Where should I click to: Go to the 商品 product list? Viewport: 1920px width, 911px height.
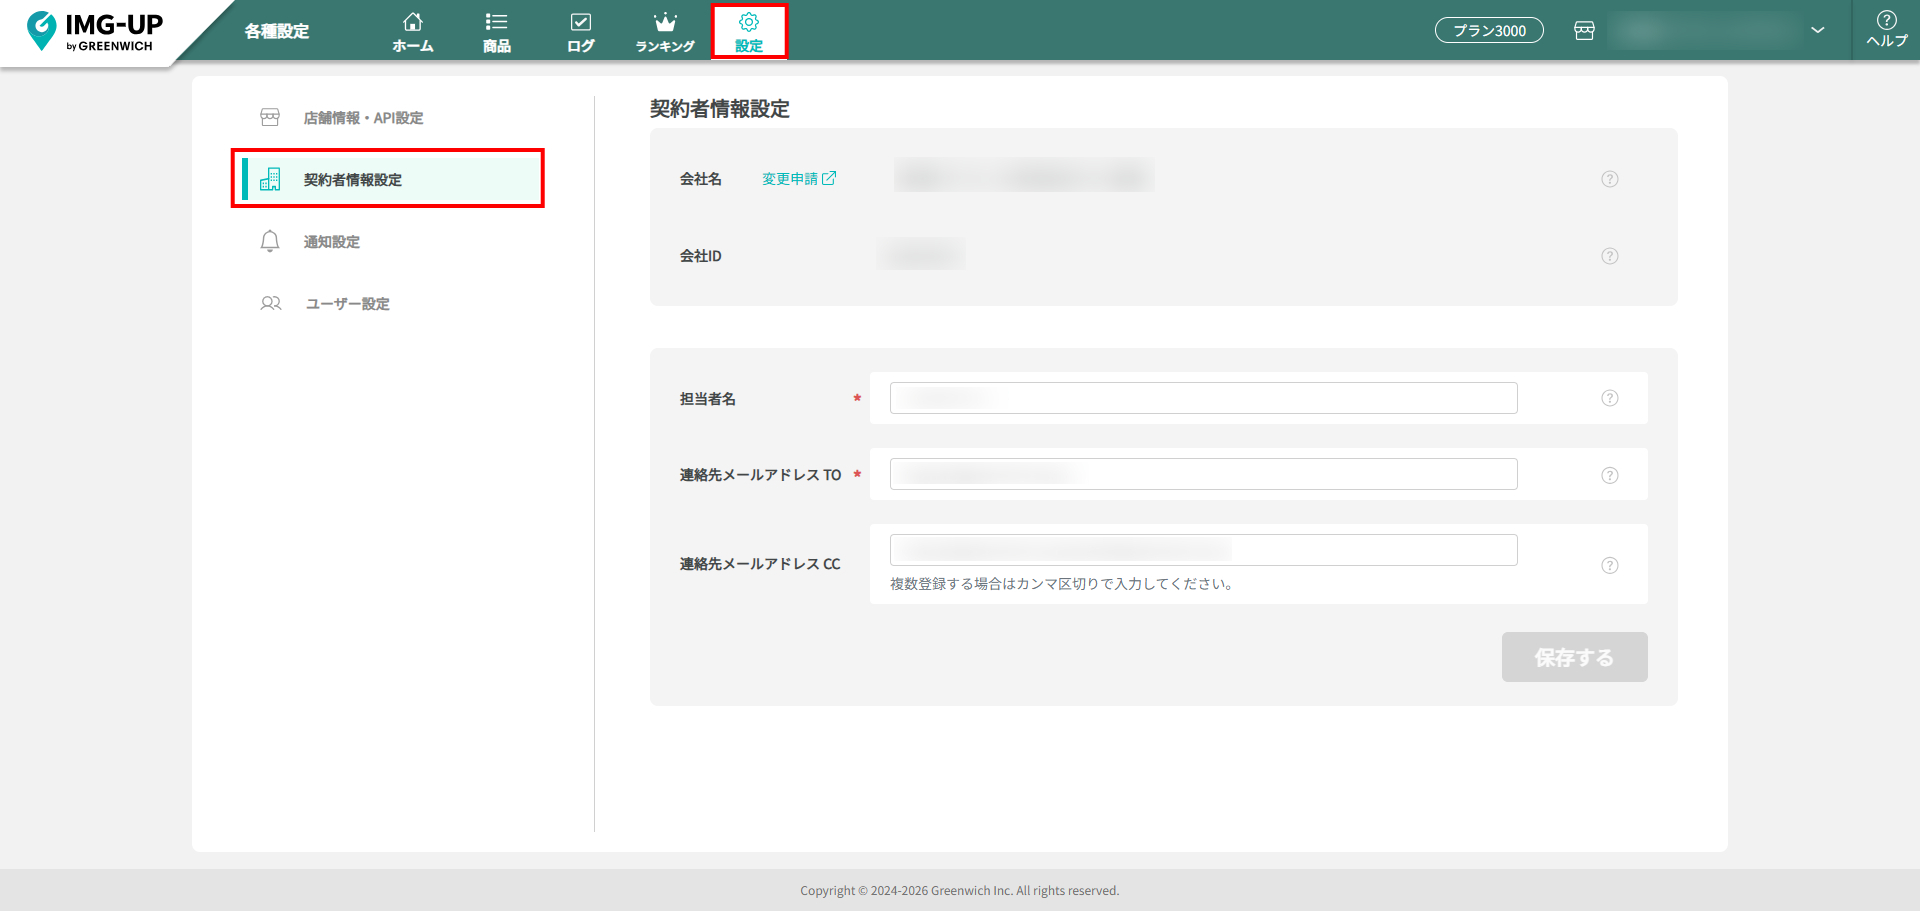[x=496, y=32]
